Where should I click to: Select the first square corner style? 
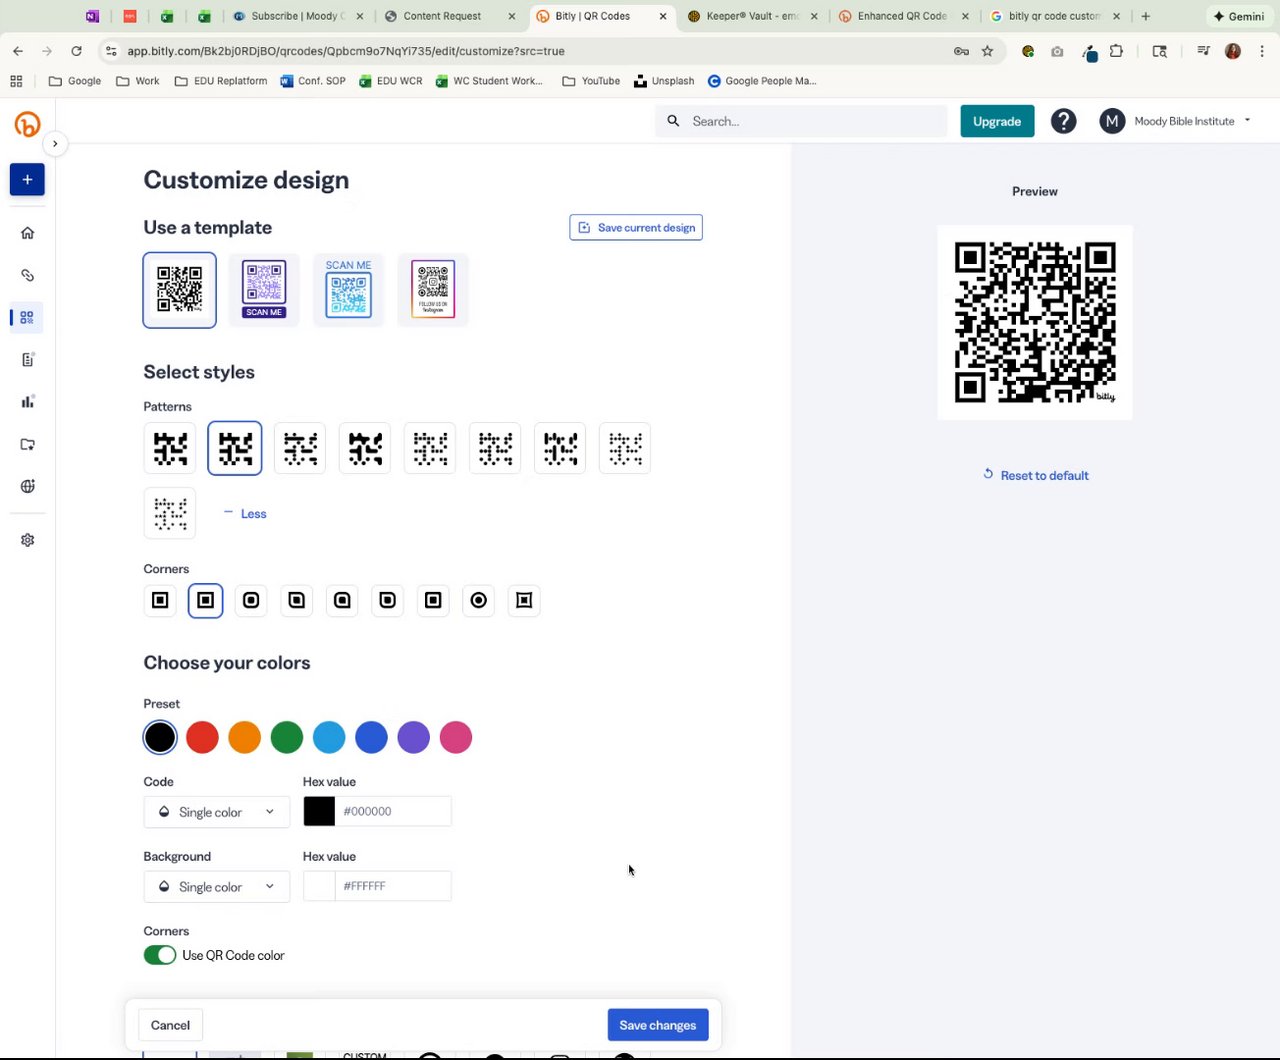tap(160, 600)
